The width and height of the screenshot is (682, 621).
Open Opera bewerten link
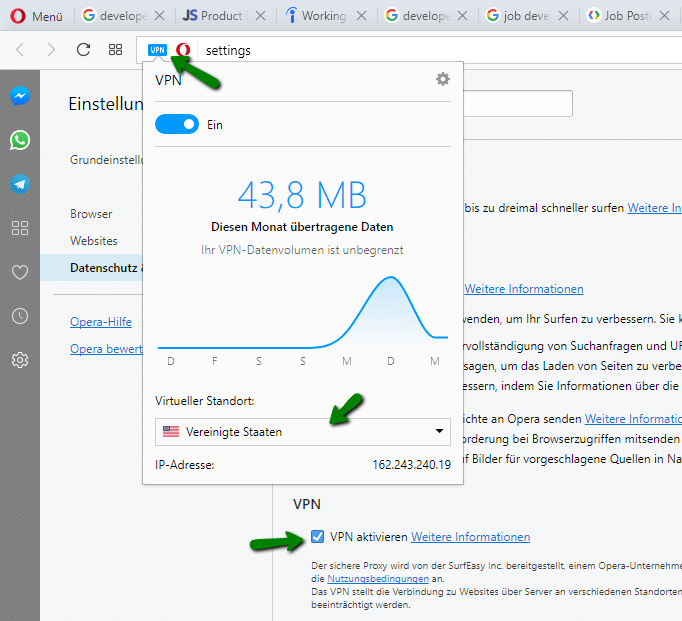click(x=106, y=349)
